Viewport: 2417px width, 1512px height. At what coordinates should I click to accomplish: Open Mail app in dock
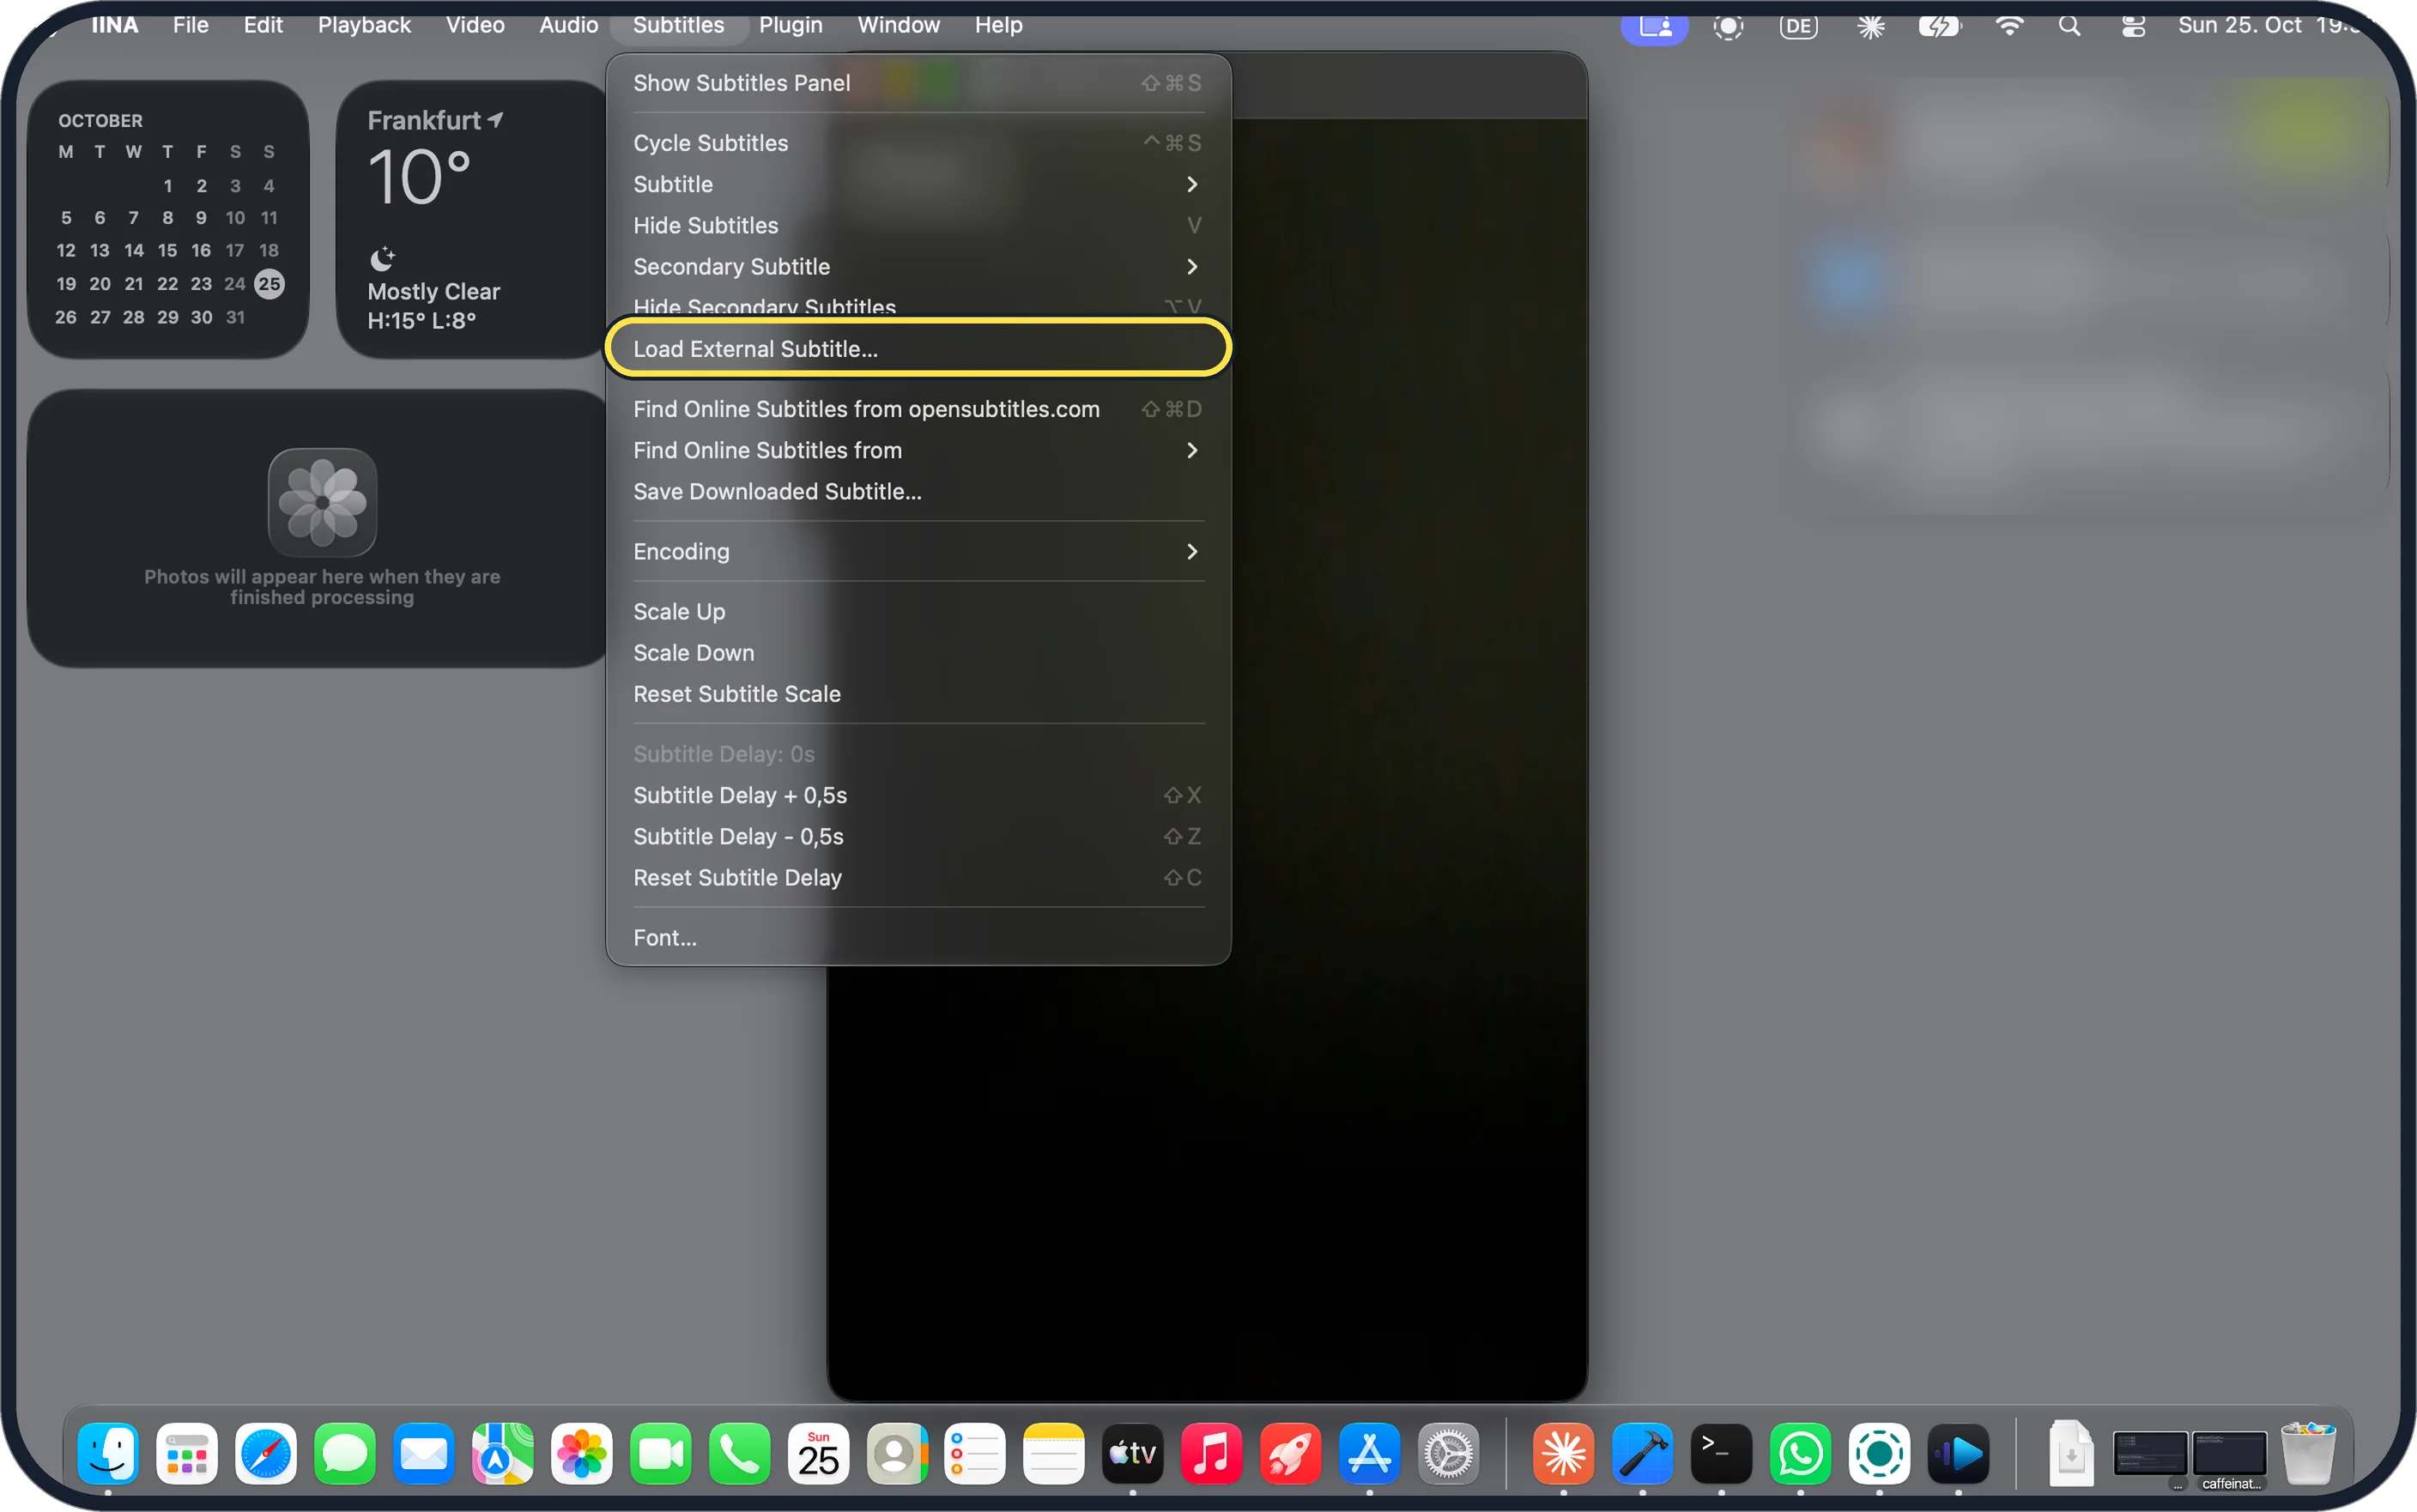[x=424, y=1453]
